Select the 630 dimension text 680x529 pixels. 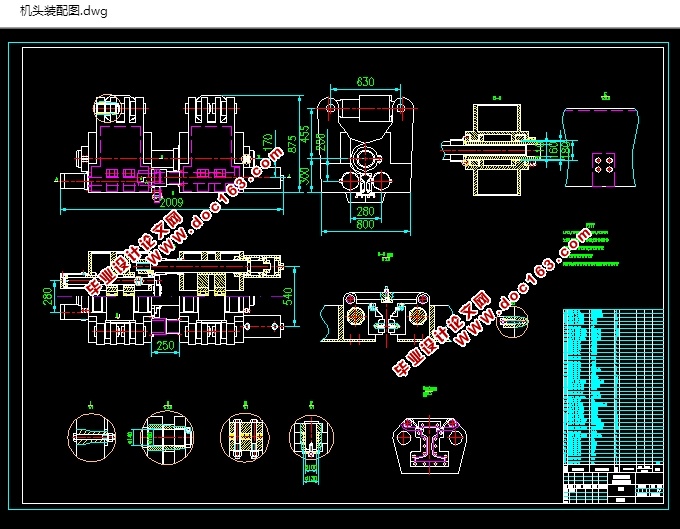pos(365,82)
